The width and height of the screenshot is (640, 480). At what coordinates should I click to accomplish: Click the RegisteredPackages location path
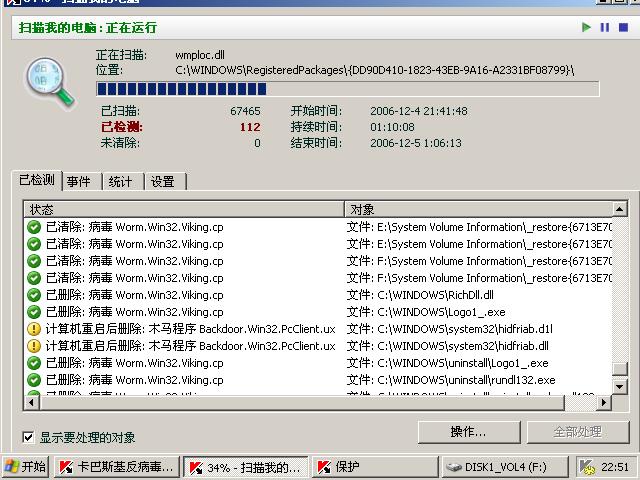375,70
